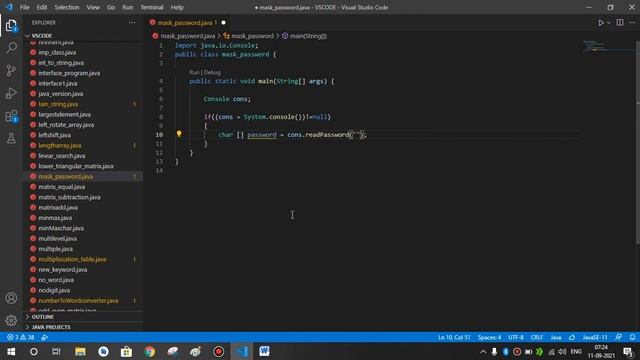Open editor More Actions ellipsis
The width and height of the screenshot is (640, 360).
[x=632, y=23]
